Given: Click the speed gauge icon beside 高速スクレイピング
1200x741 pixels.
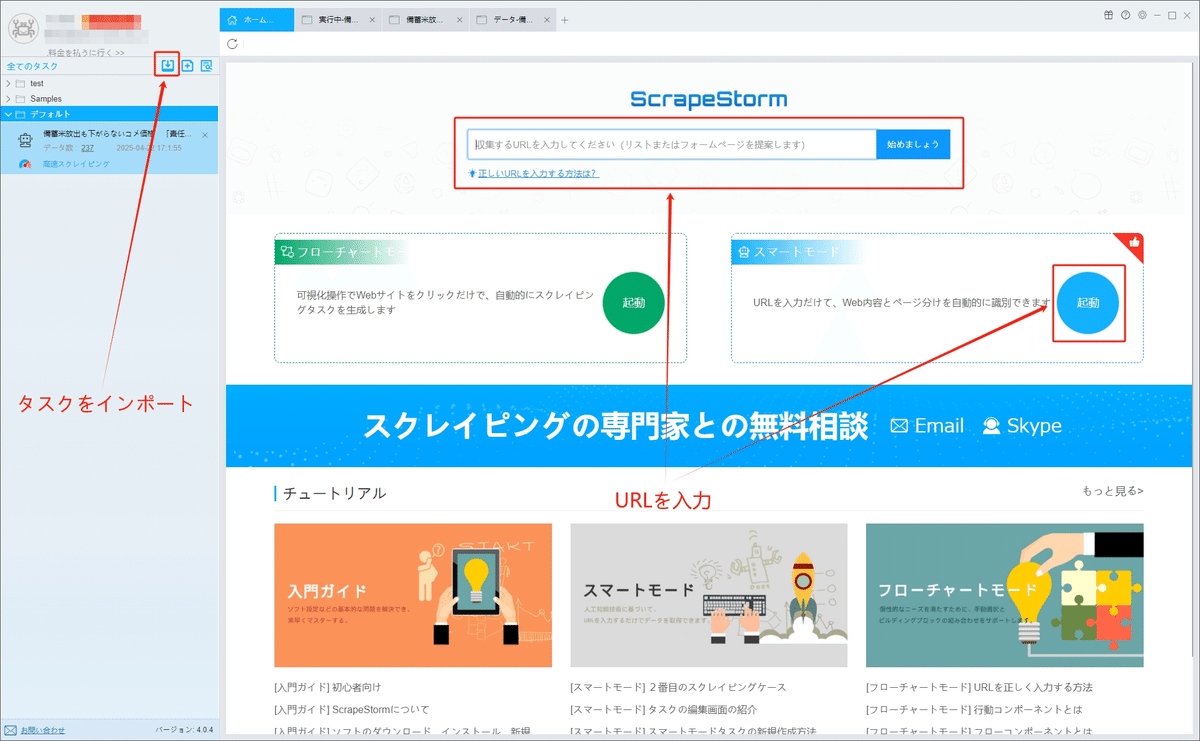Looking at the screenshot, I should (25, 163).
